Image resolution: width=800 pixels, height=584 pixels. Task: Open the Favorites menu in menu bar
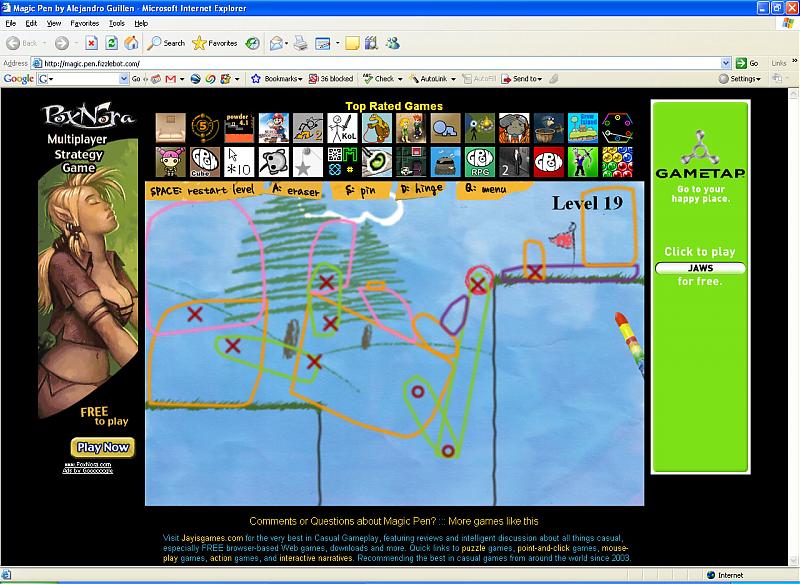pos(85,22)
